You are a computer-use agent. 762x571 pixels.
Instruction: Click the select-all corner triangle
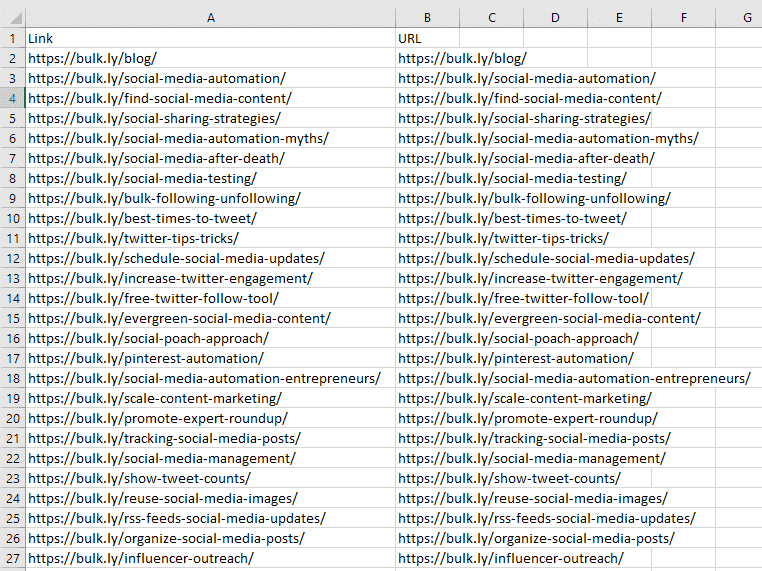[12, 18]
